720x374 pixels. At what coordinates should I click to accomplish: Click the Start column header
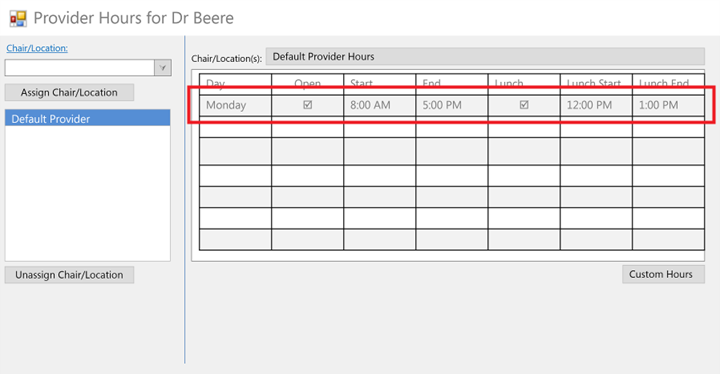click(x=380, y=84)
